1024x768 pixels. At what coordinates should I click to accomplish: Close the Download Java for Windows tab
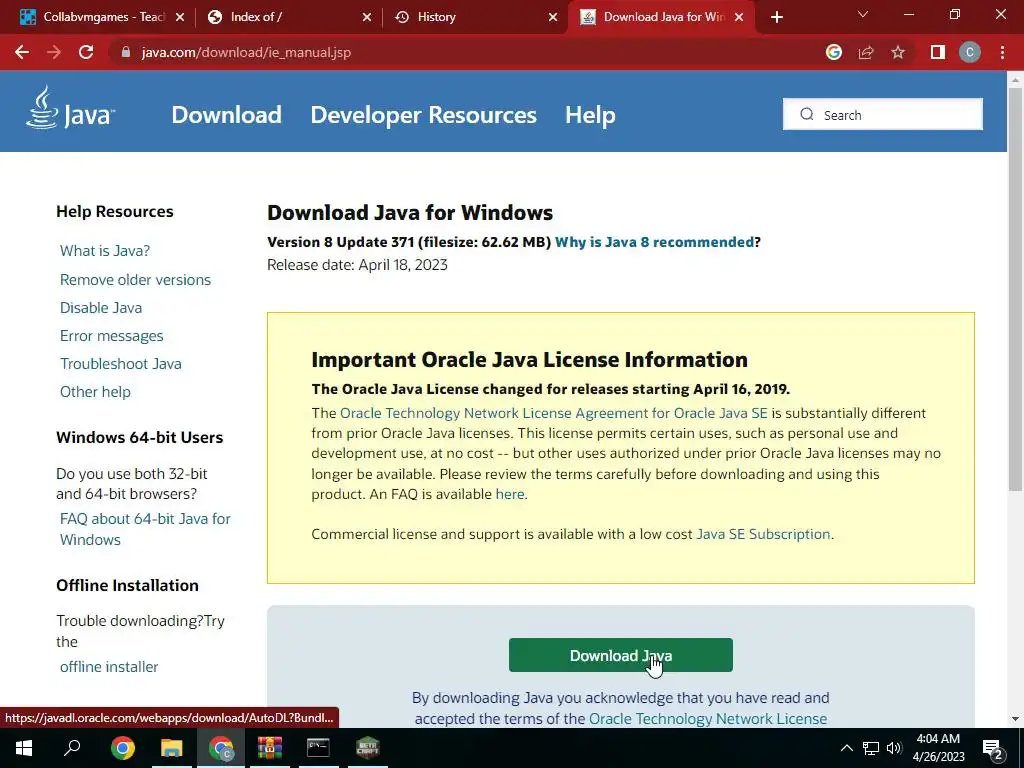(739, 17)
